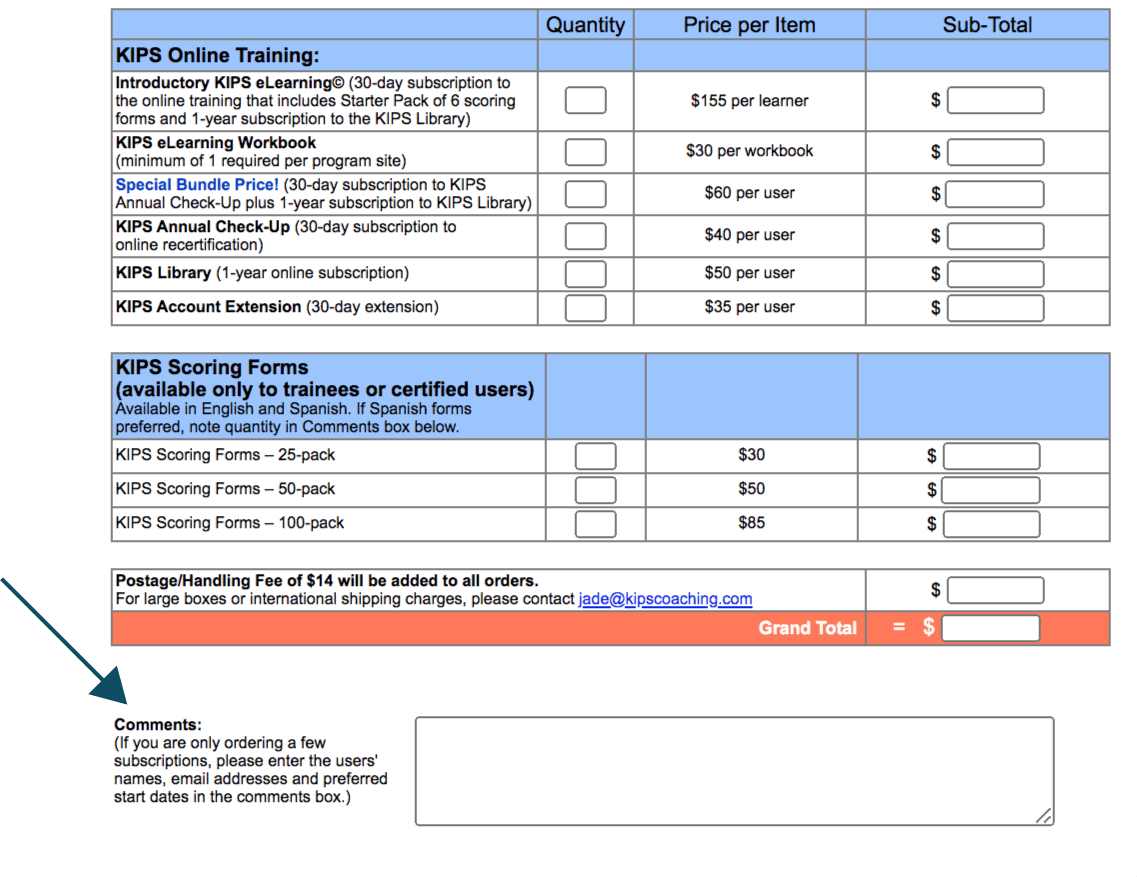
Task: Click the Grand Total amount field
Action: point(991,628)
